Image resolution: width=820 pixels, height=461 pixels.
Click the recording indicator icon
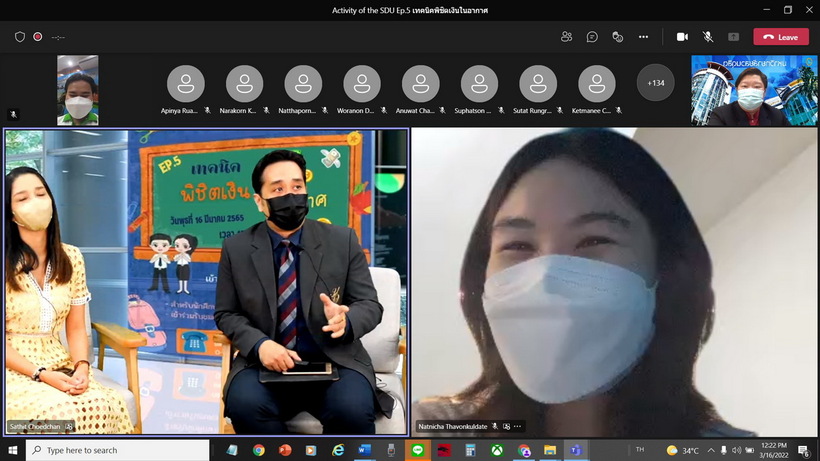[x=38, y=37]
